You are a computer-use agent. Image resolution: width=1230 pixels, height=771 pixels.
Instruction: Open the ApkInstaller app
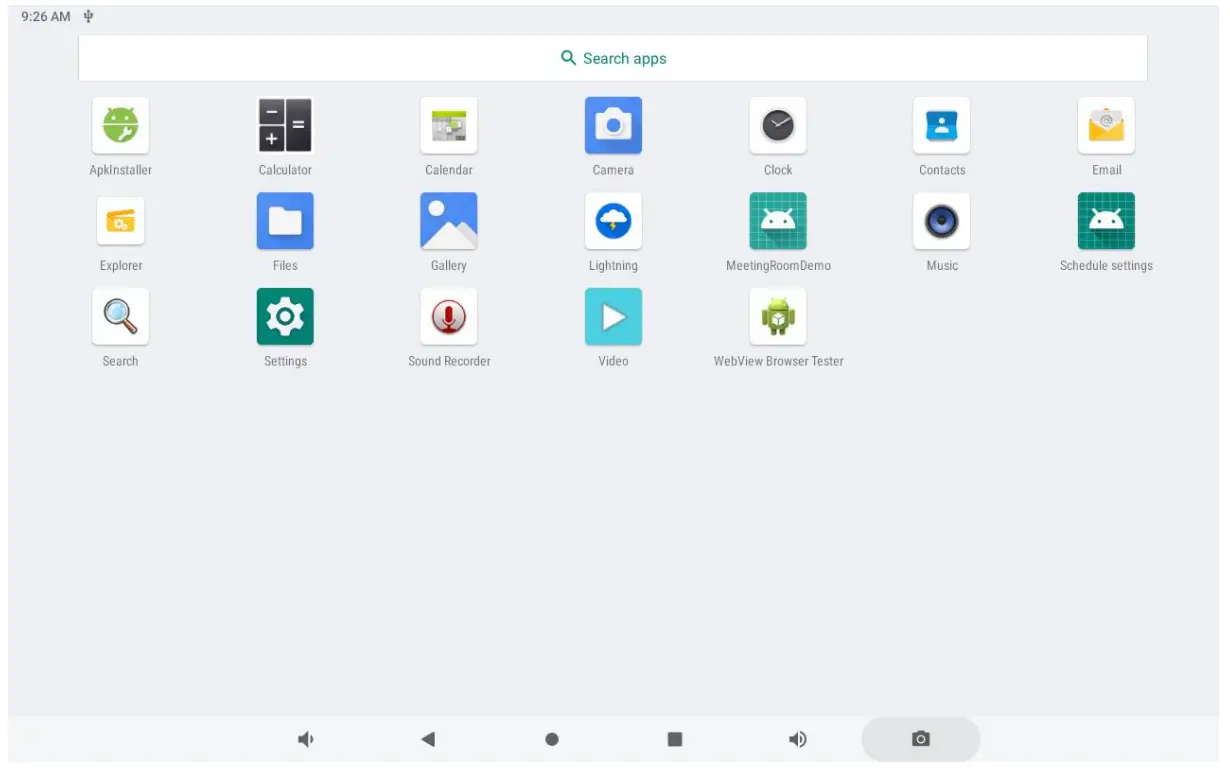click(120, 126)
